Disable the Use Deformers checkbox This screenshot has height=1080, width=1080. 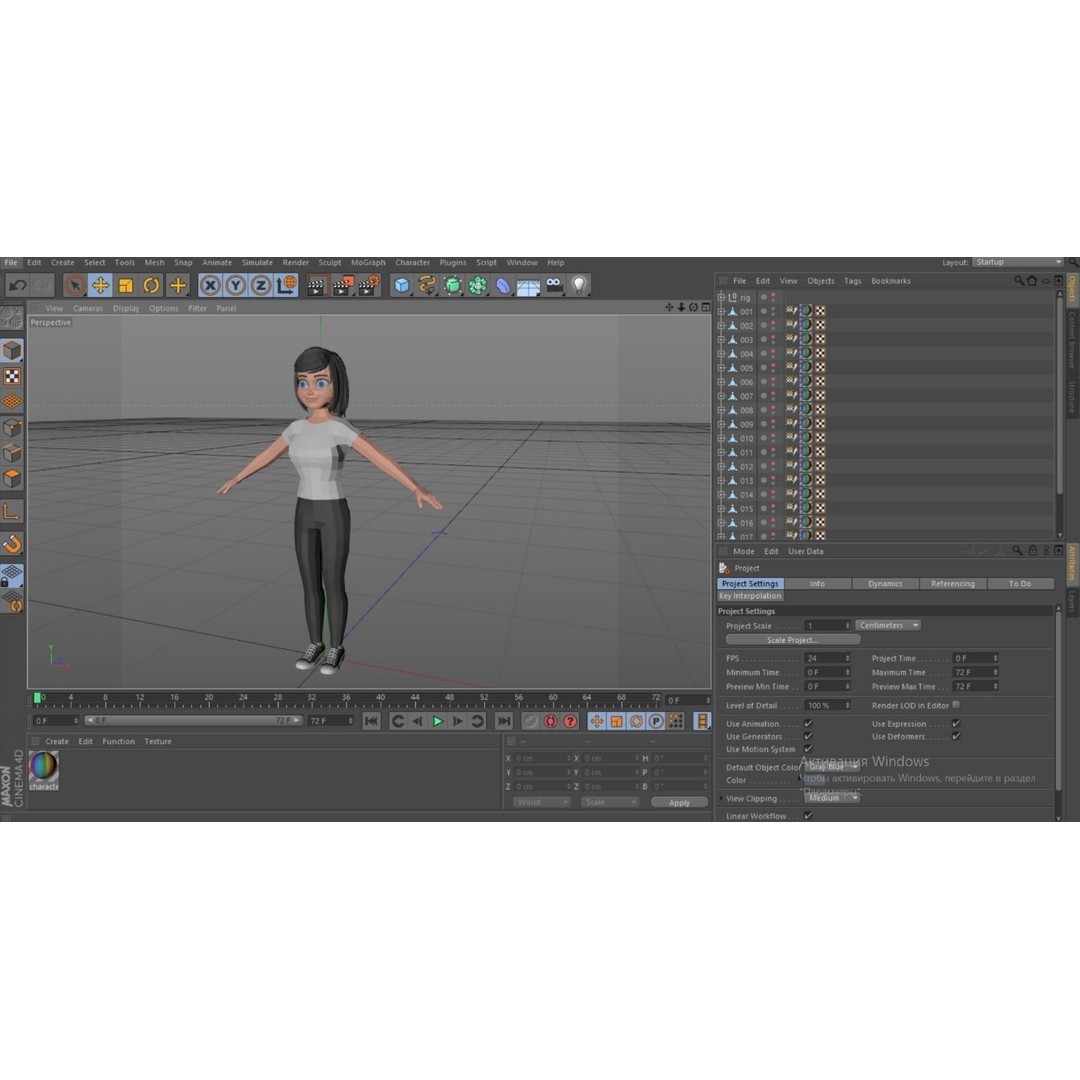956,737
